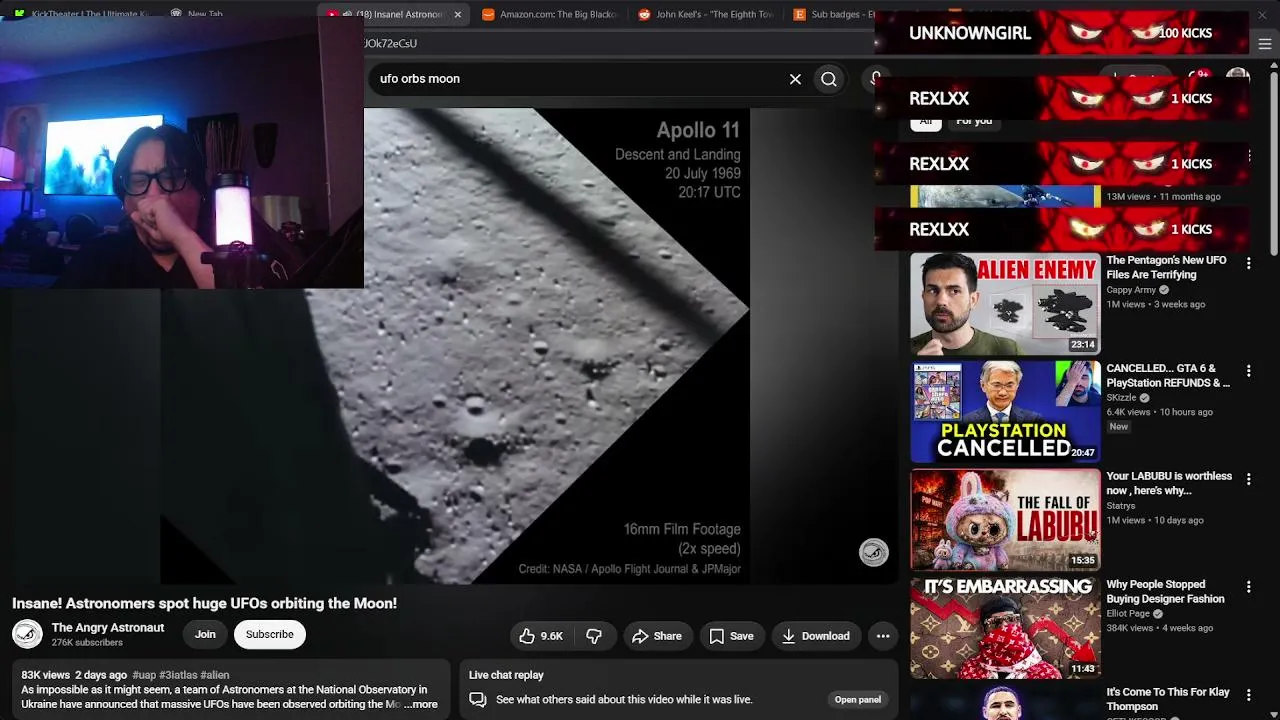Switch to the Amazon.com Big Black tab
The image size is (1280, 720).
(548, 14)
